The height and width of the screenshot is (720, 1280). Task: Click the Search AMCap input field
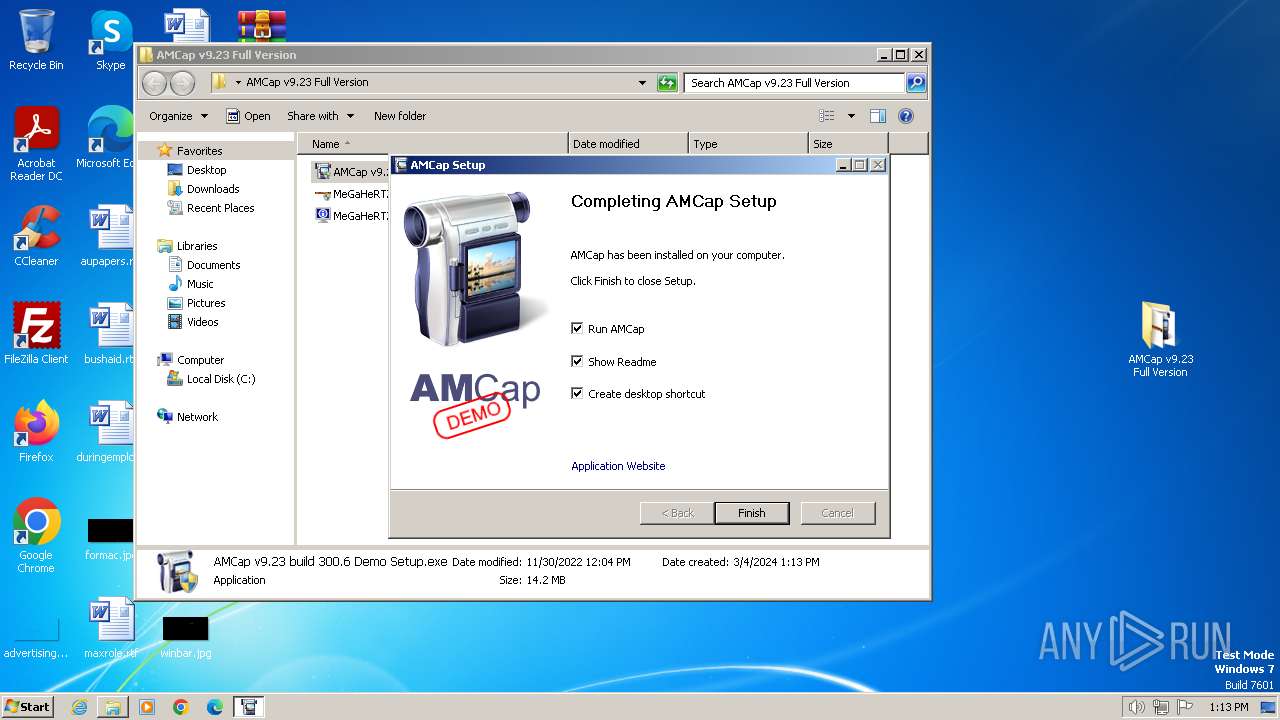795,83
